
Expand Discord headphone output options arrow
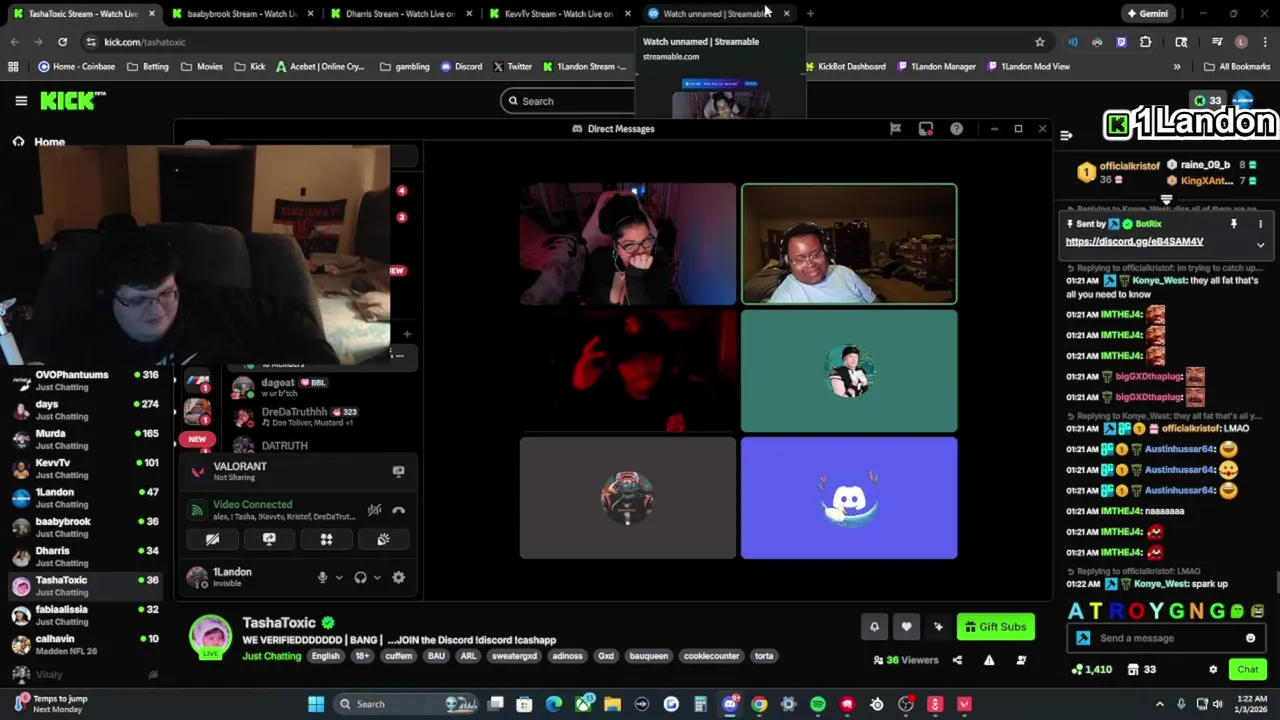coord(377,577)
